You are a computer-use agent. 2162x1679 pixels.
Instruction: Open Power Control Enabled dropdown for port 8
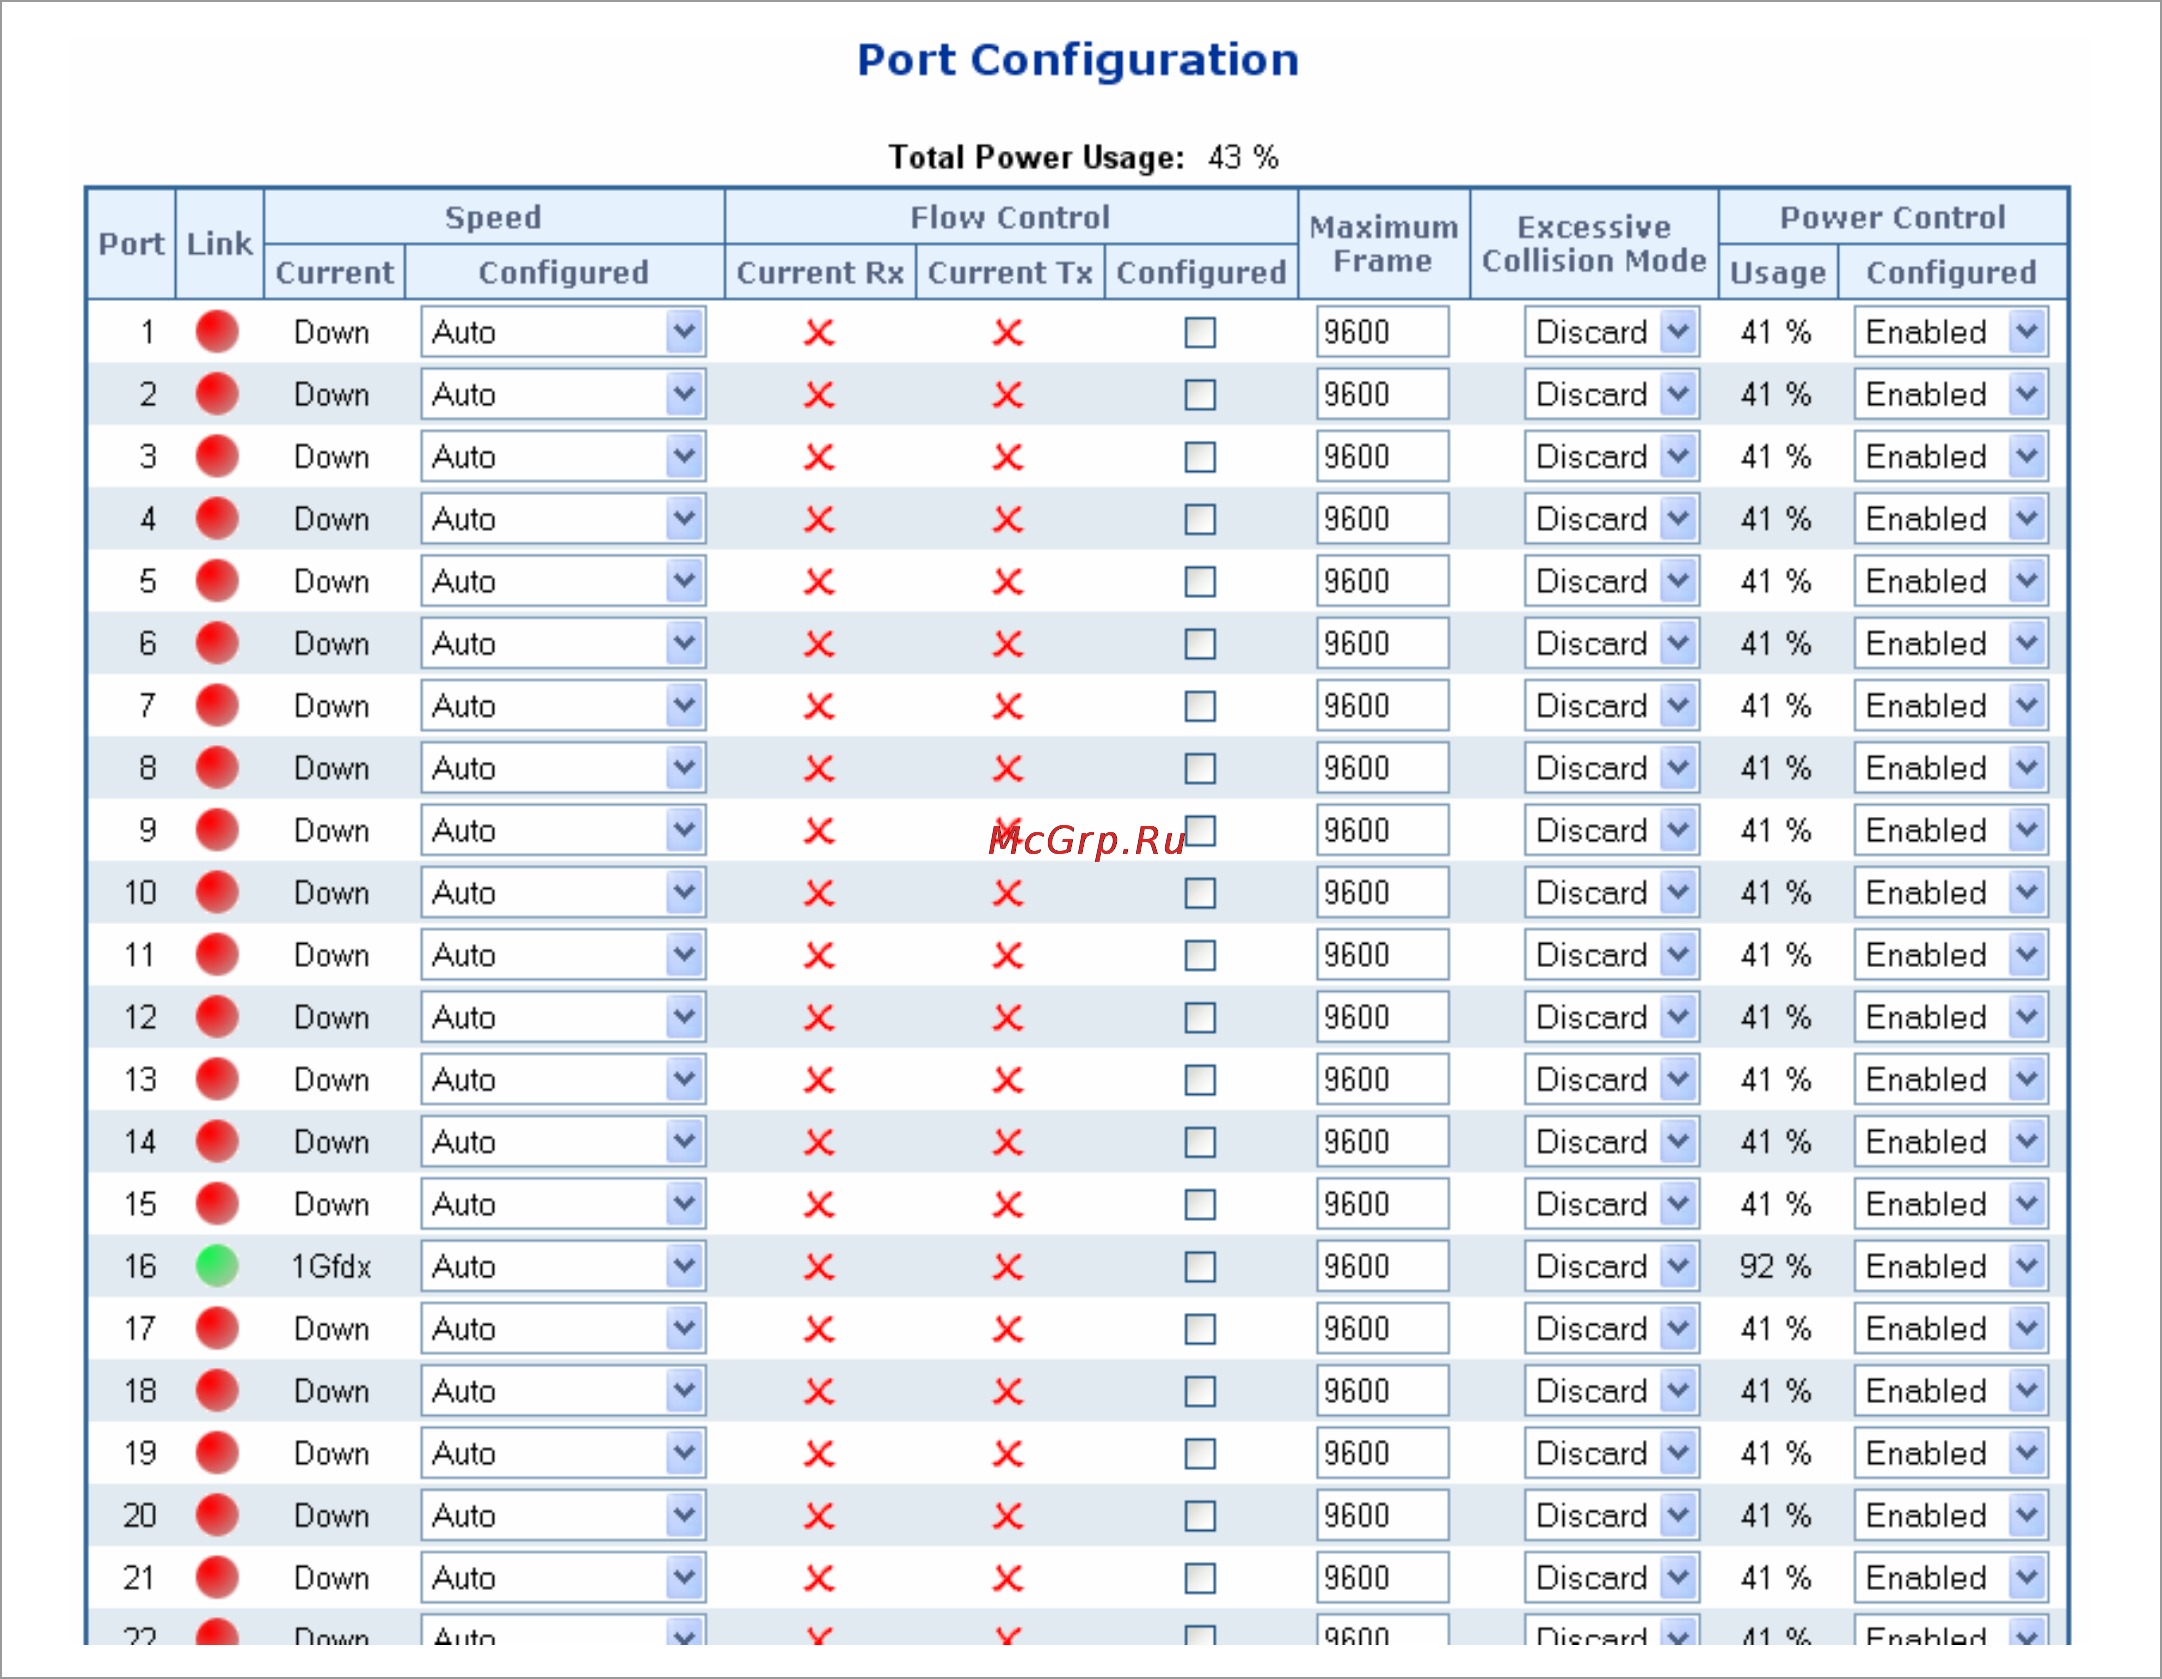coord(1951,768)
